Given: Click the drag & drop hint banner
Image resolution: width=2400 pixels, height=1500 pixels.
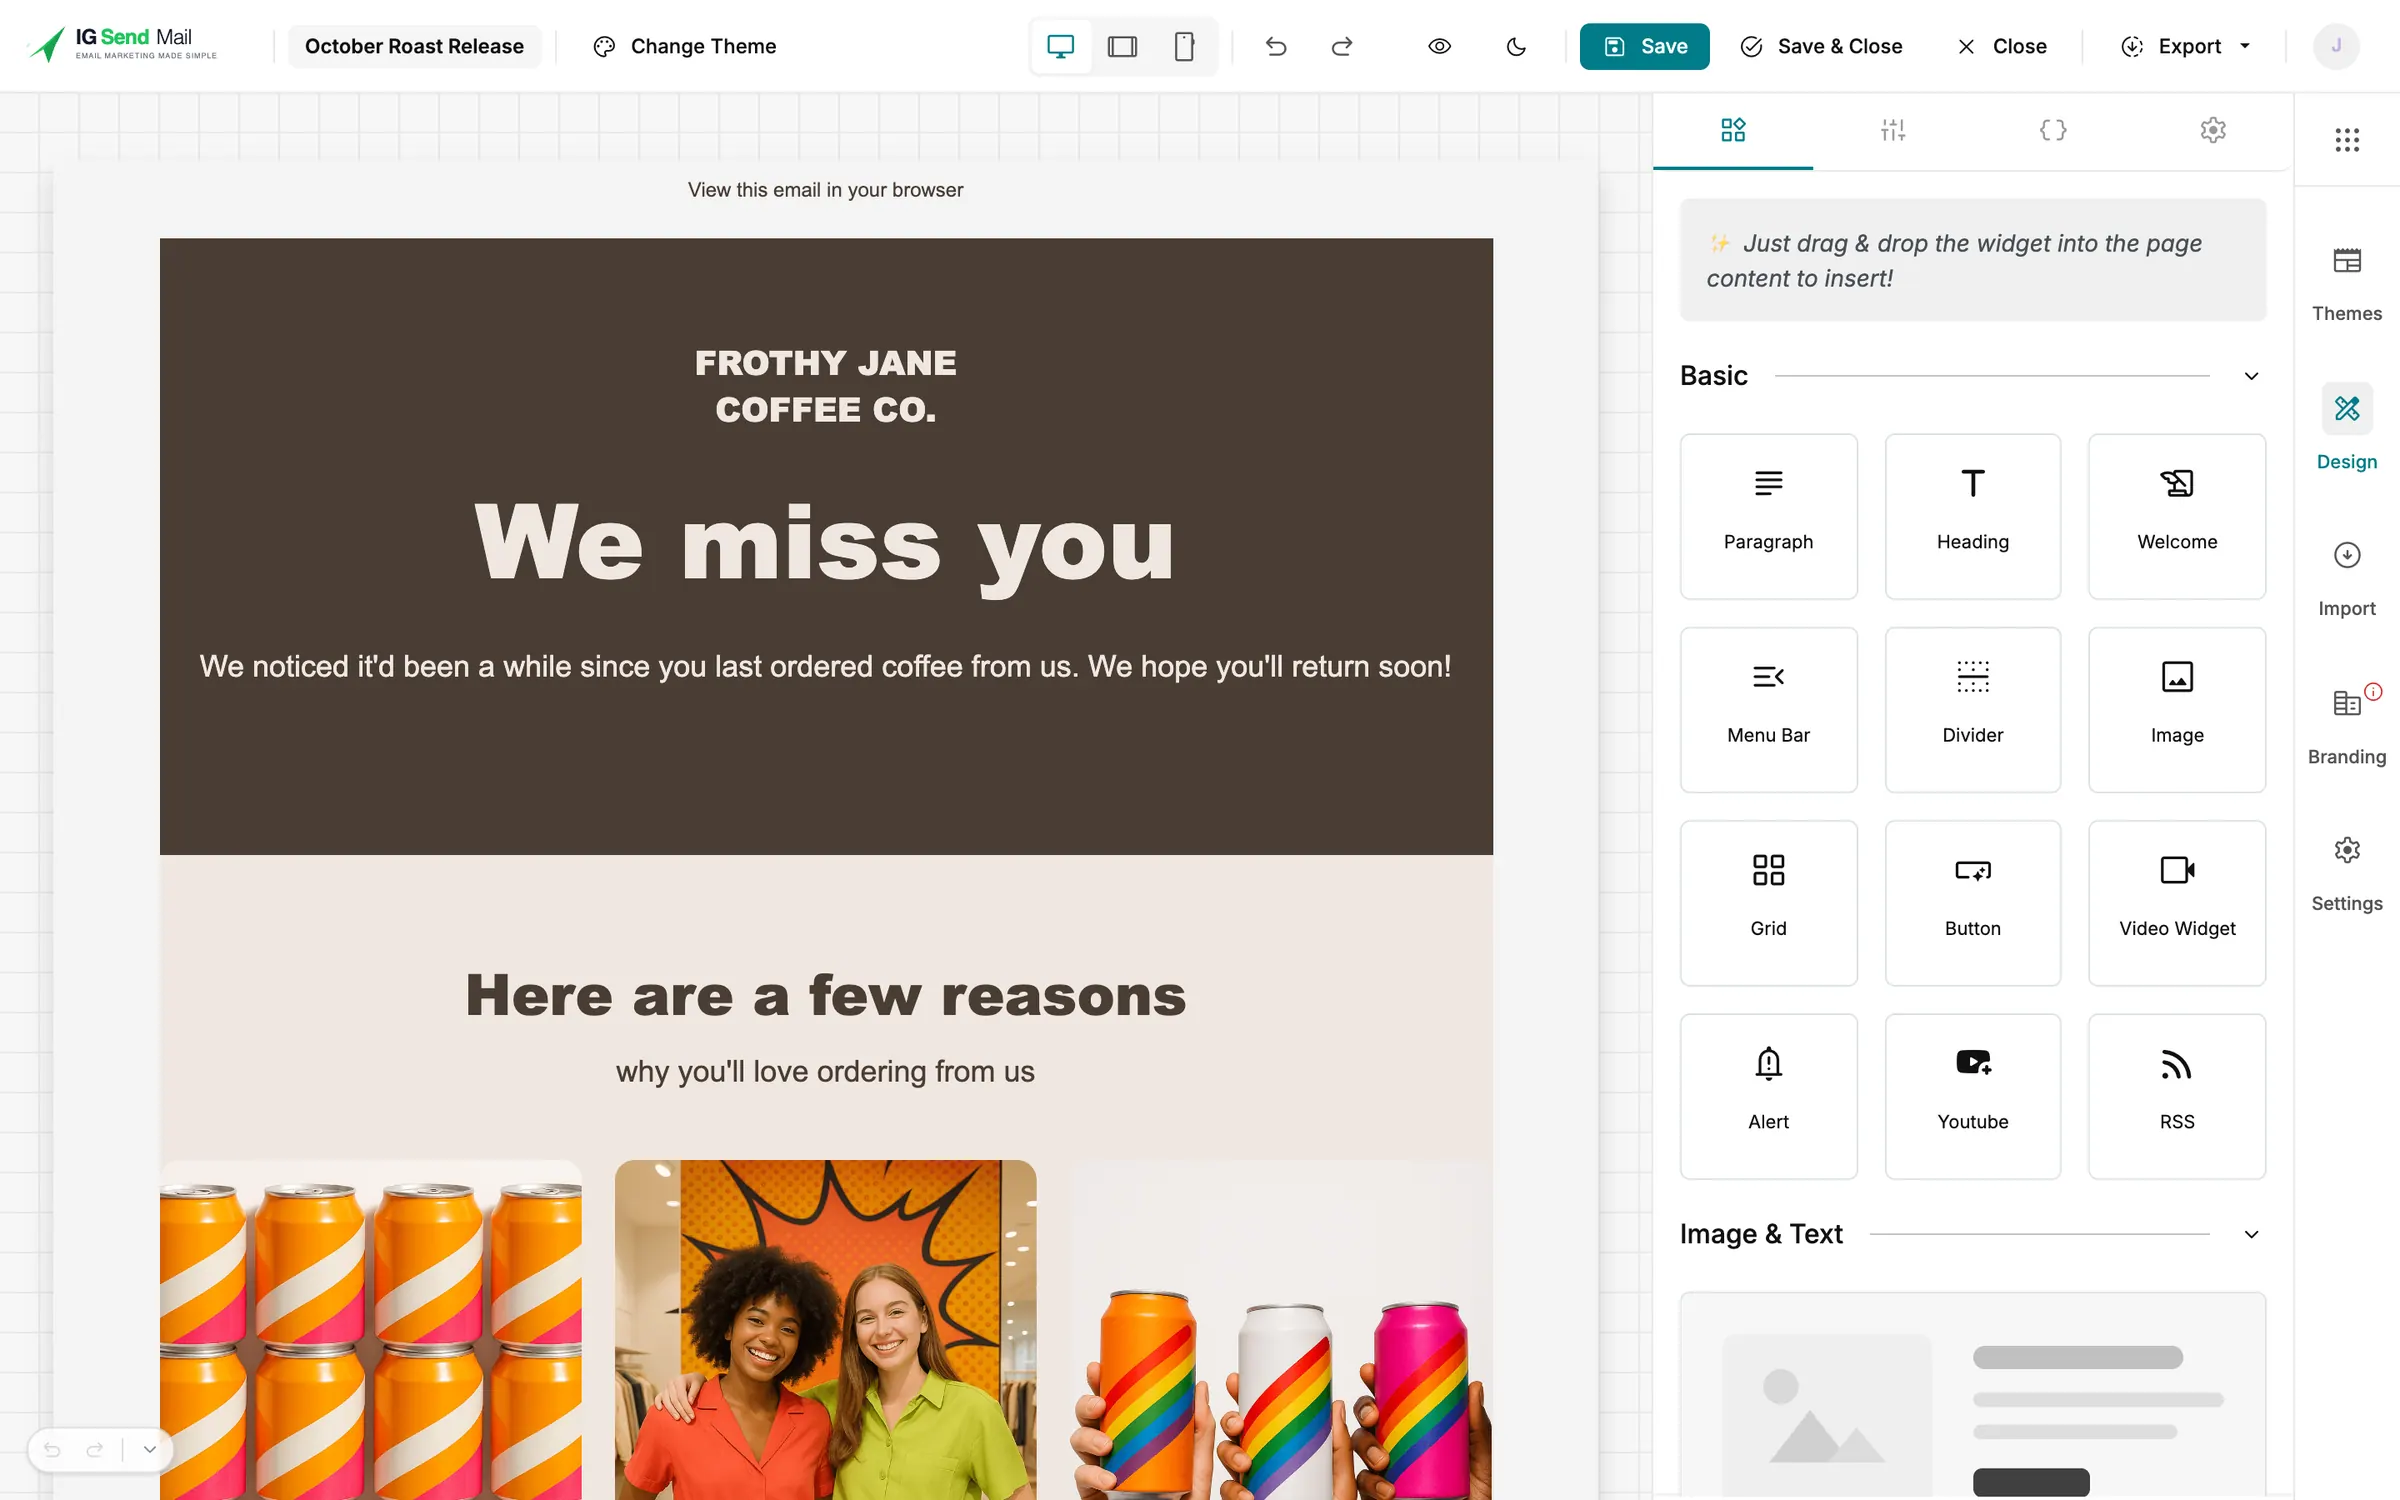Looking at the screenshot, I should click(1972, 260).
